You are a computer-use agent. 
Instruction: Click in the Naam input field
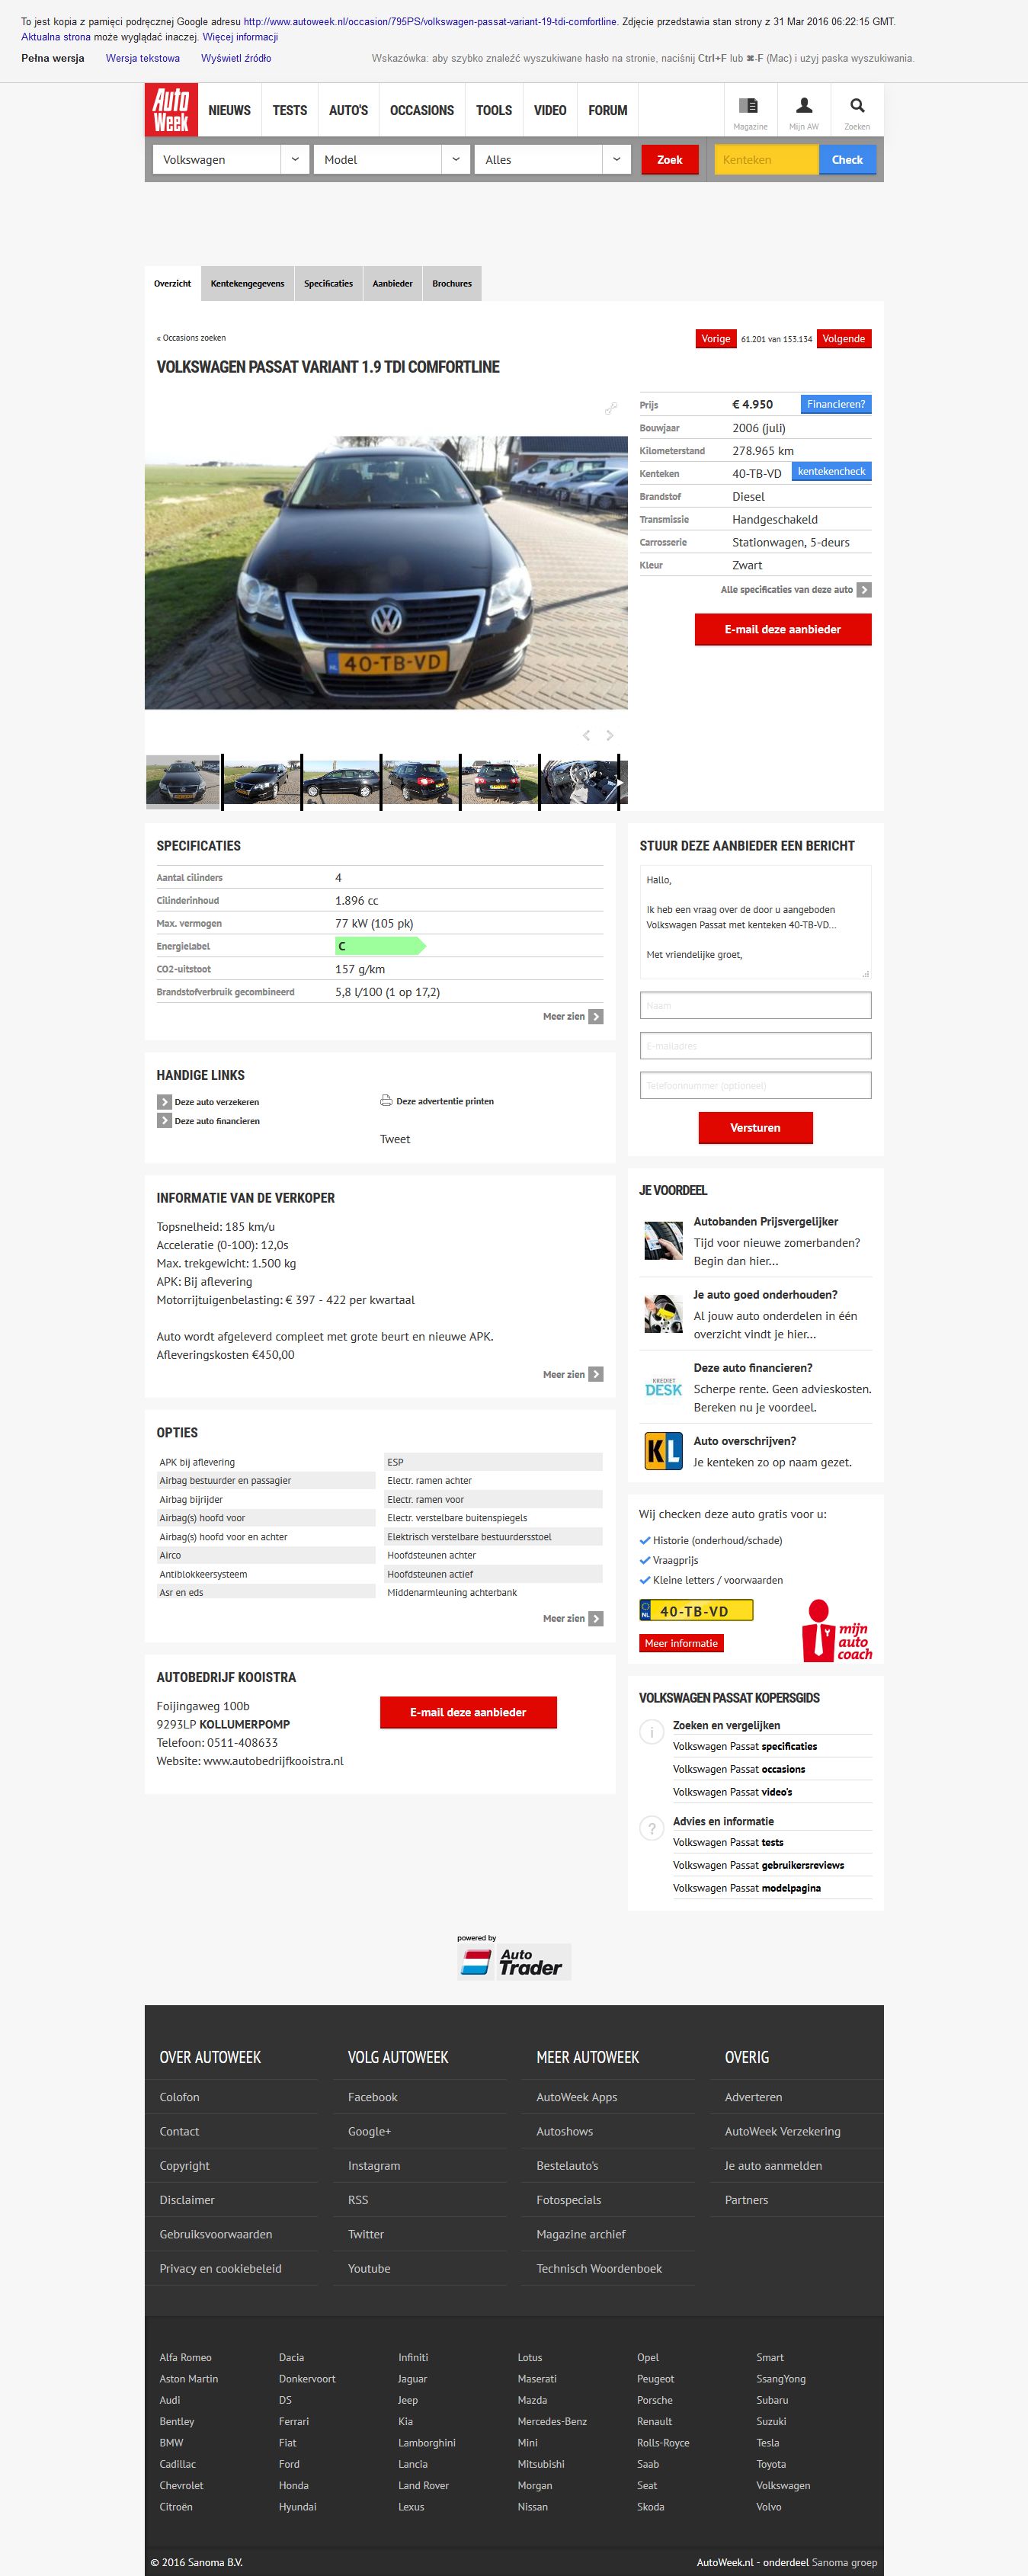coord(755,1005)
